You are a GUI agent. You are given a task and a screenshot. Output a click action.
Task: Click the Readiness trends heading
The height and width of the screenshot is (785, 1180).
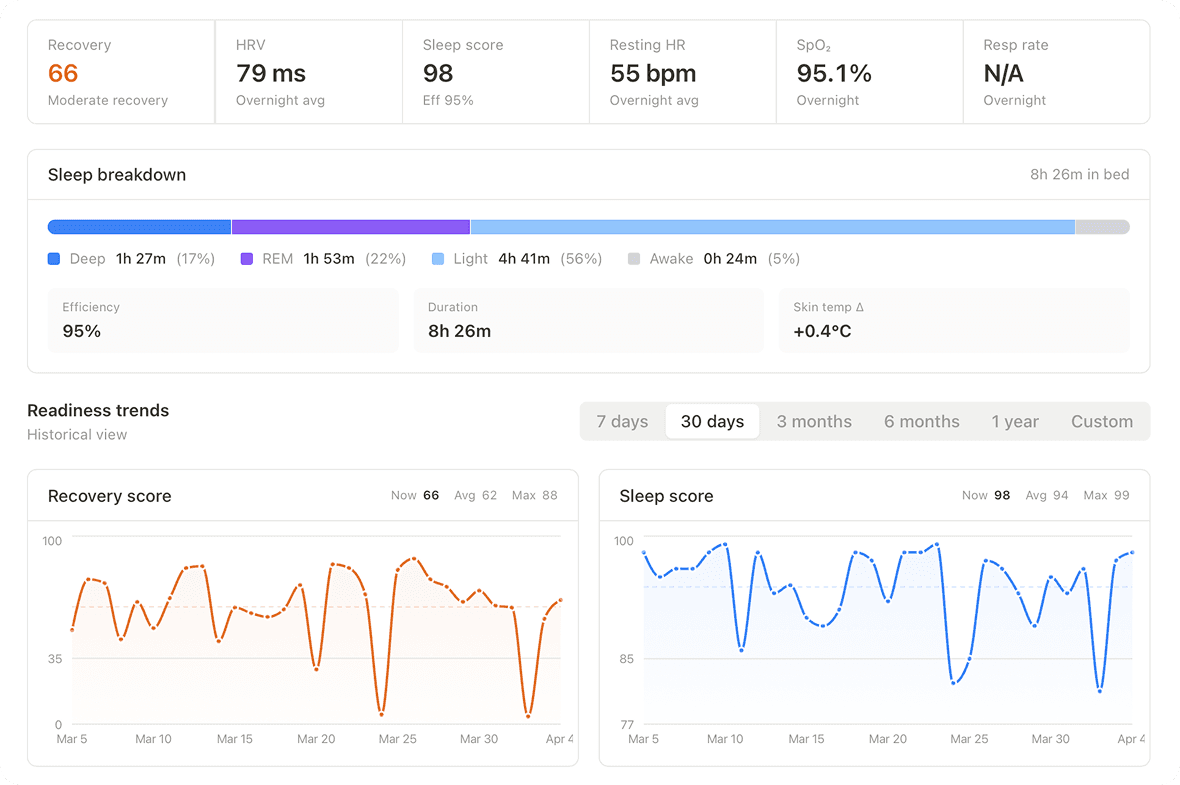(98, 410)
